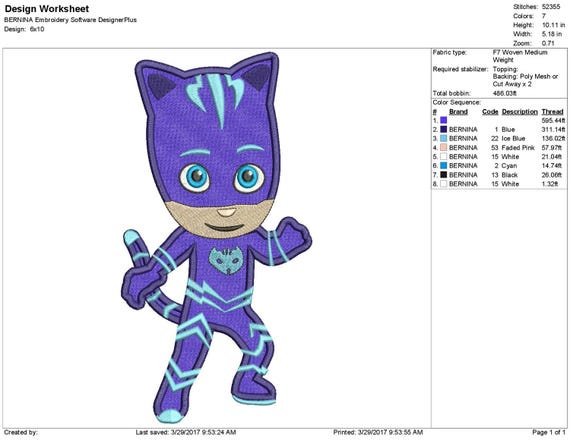Click the Code column header
The height and width of the screenshot is (440, 570).
490,112
